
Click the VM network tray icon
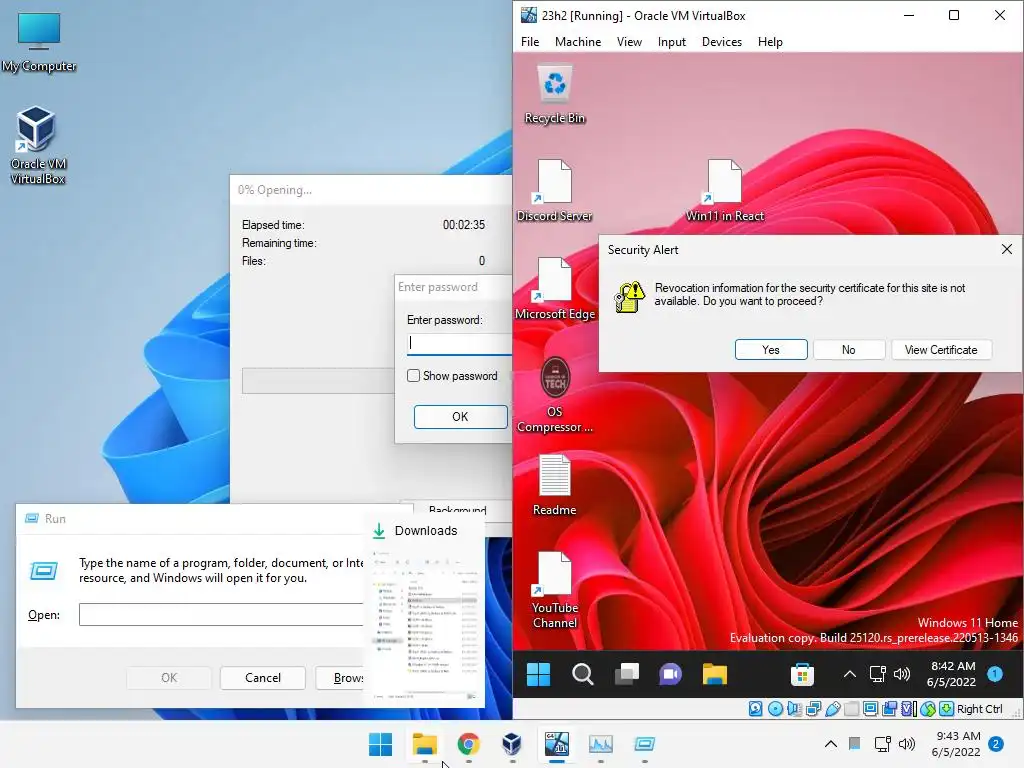point(878,674)
